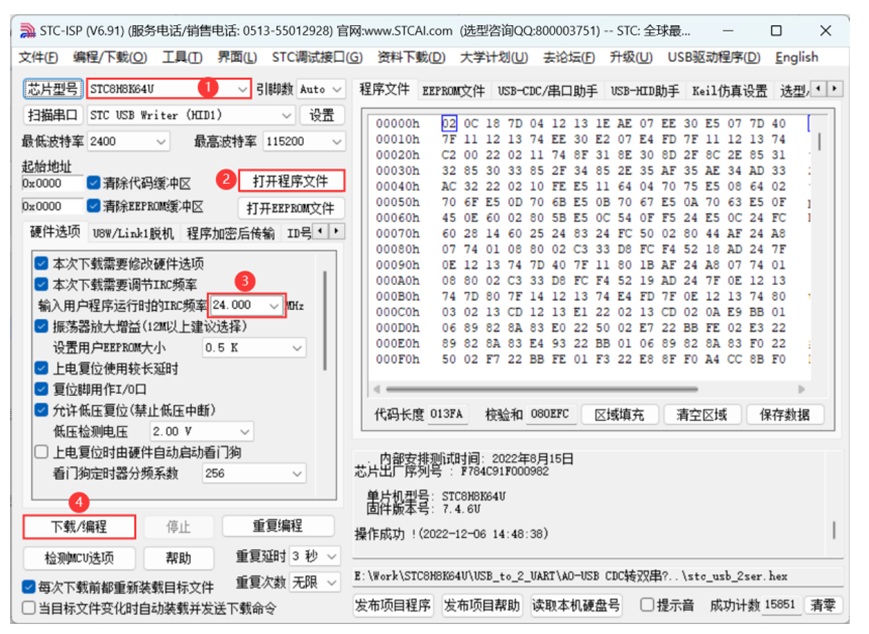Toggle 允许低压复位 checkbox
The height and width of the screenshot is (634, 869).
pos(41,410)
